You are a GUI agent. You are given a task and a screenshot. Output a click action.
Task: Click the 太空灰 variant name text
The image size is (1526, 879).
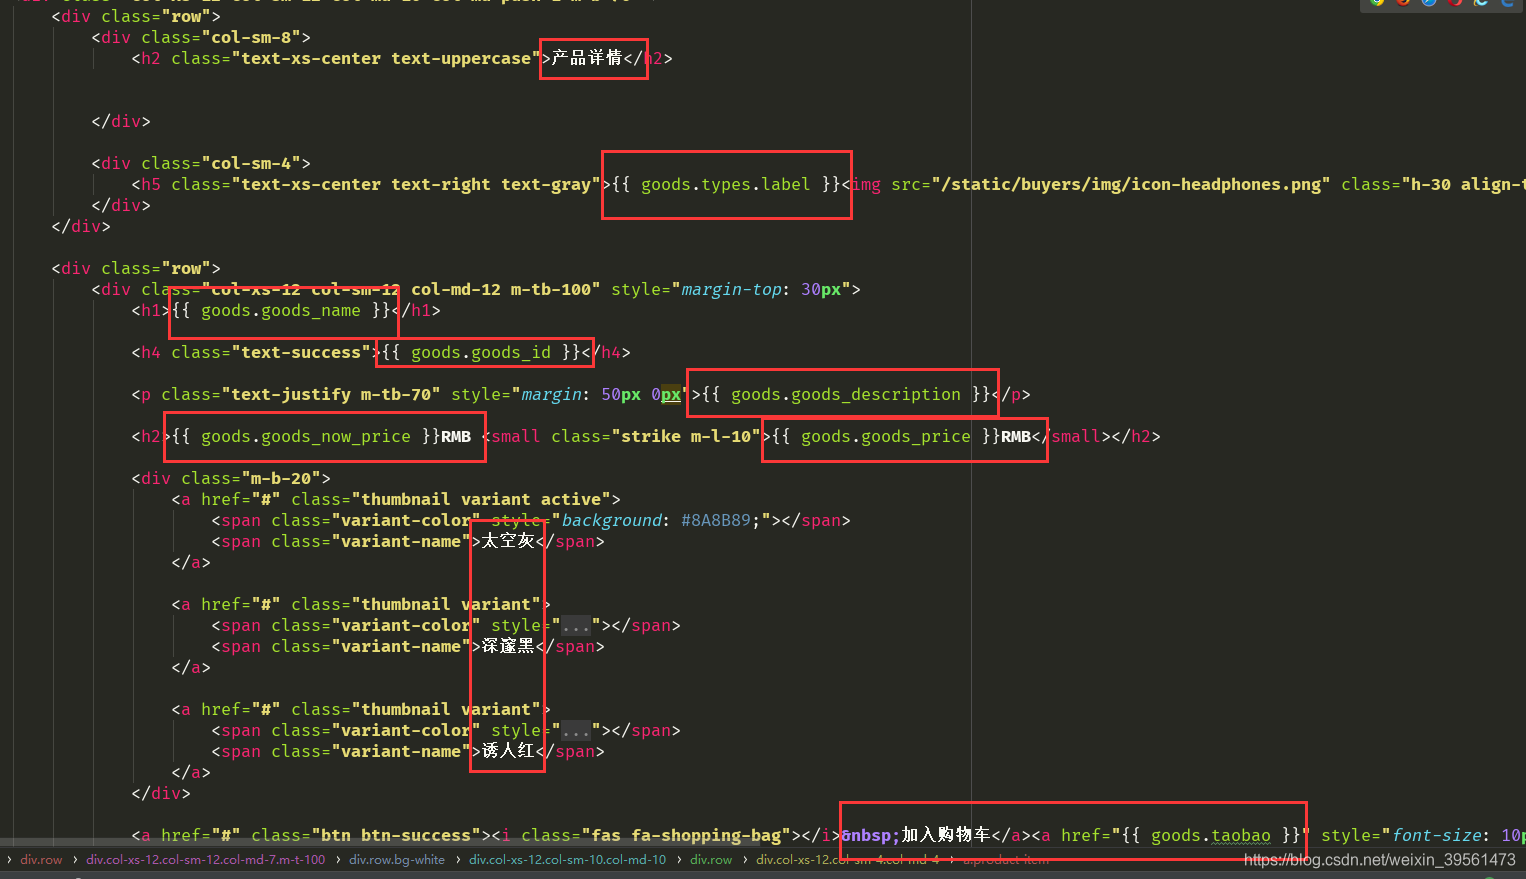(508, 541)
